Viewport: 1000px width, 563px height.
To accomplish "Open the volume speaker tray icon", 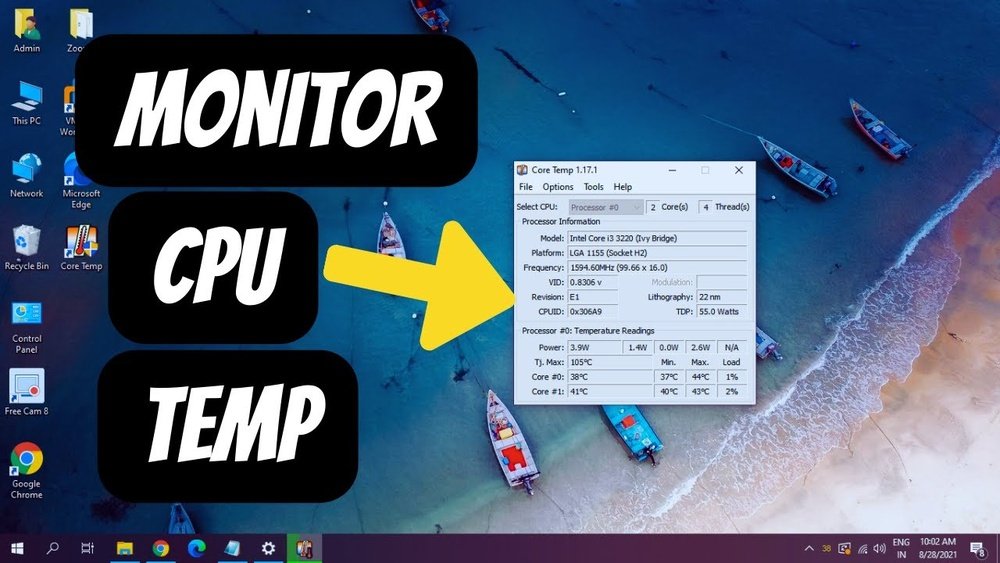I will coord(880,548).
